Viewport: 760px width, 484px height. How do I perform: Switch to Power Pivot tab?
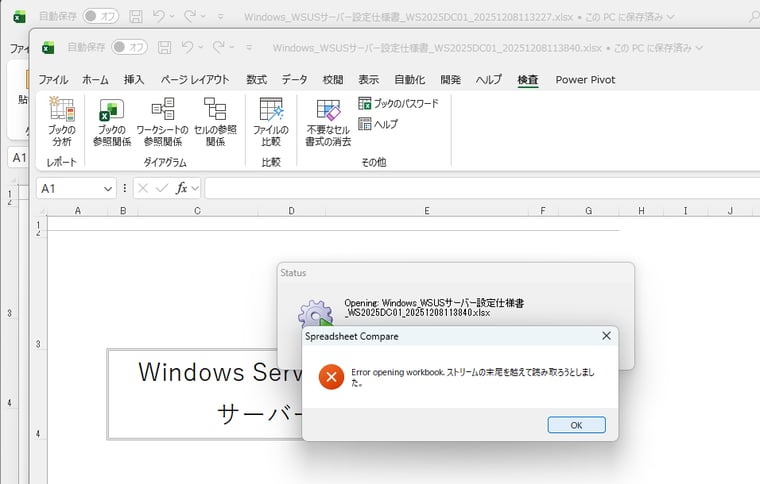click(x=585, y=79)
